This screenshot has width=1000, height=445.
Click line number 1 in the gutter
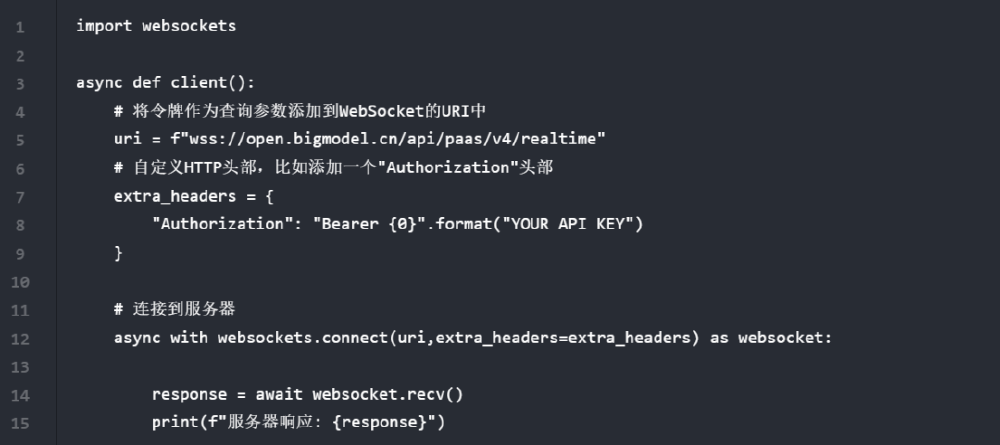pos(19,26)
